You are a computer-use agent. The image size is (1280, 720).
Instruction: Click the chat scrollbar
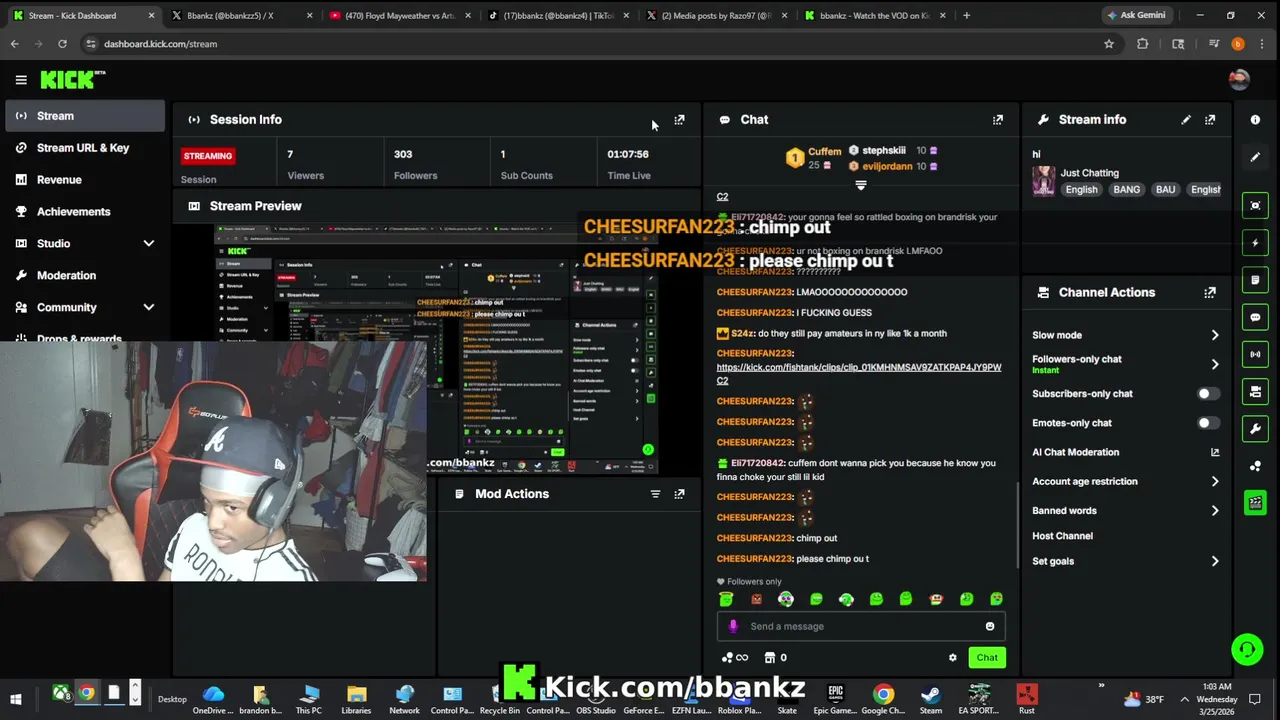tap(1017, 527)
